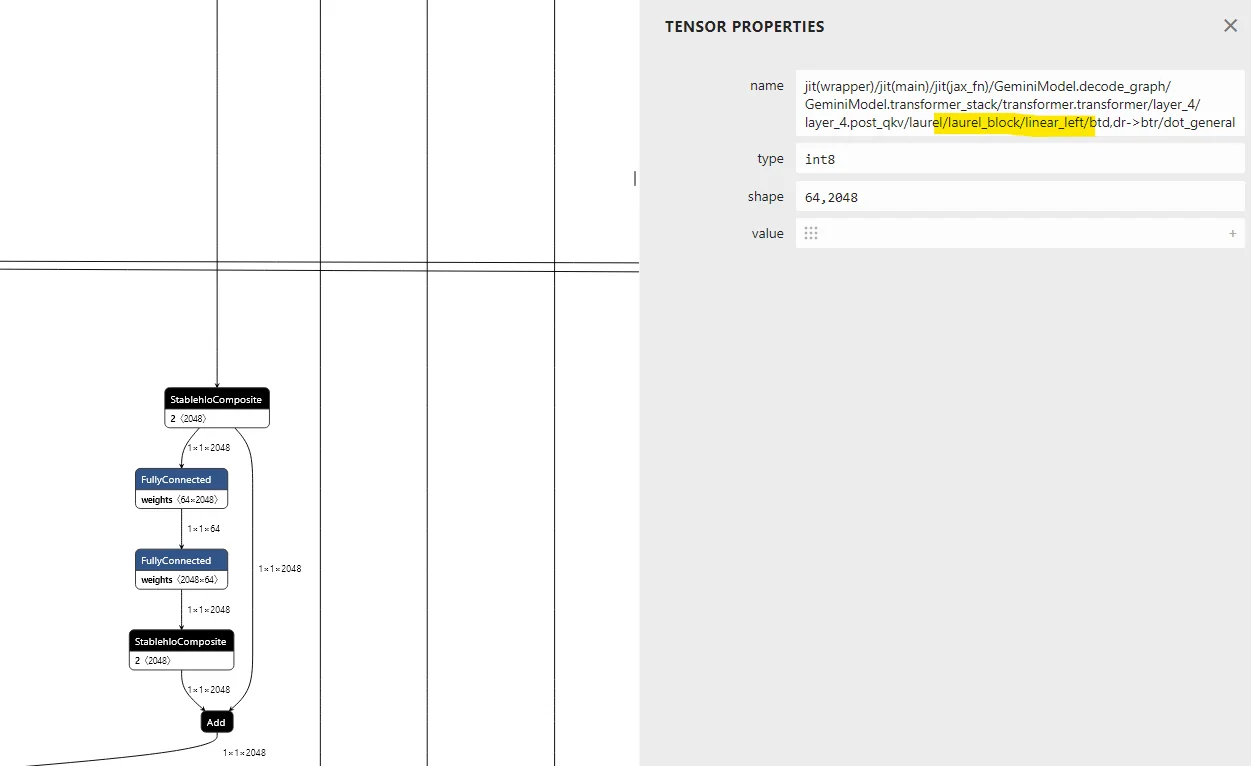The width and height of the screenshot is (1251, 766).
Task: Click the 'name' property label
Action: coord(767,86)
